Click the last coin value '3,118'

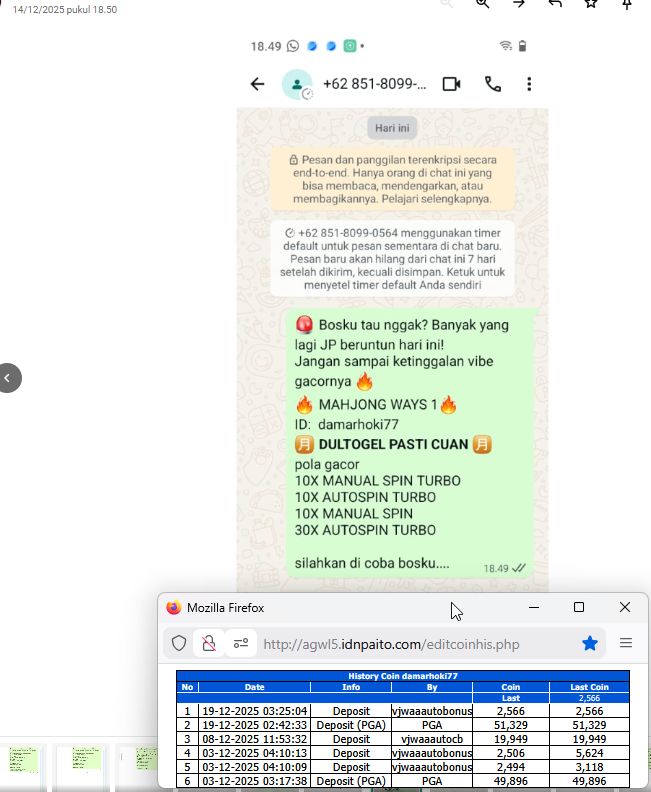pos(589,767)
